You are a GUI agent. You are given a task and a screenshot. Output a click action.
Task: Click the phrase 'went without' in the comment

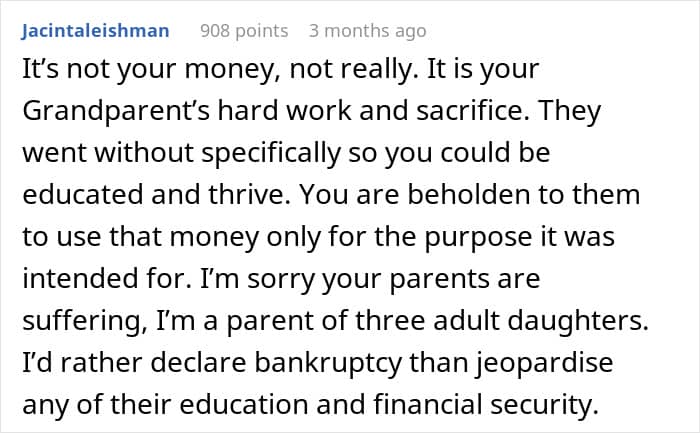(108, 153)
